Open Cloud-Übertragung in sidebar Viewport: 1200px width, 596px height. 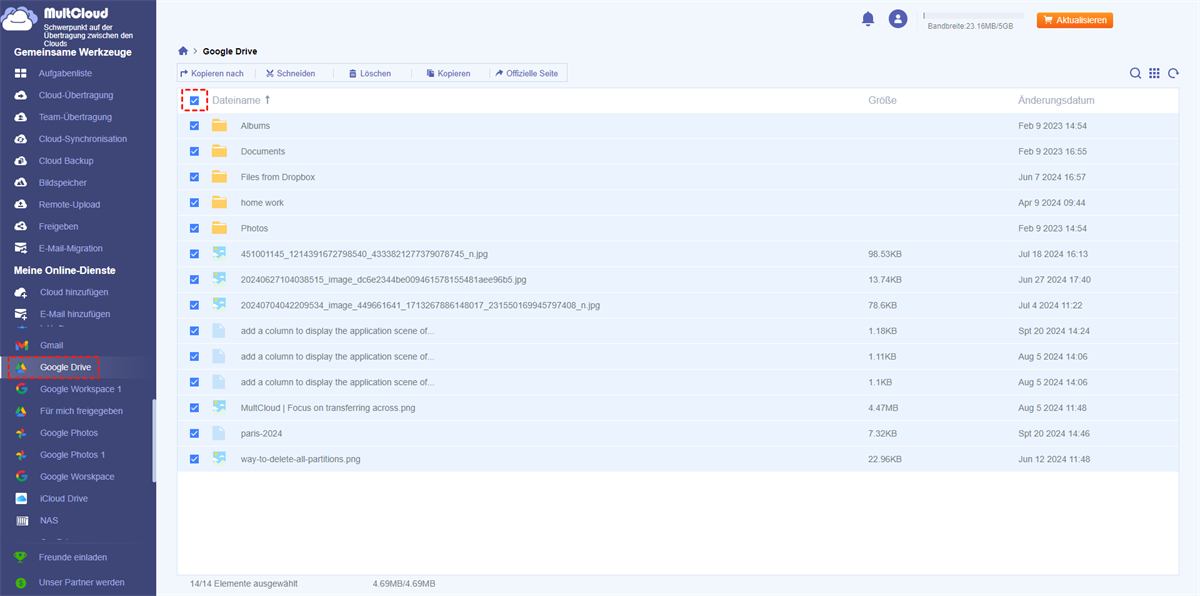(x=75, y=95)
